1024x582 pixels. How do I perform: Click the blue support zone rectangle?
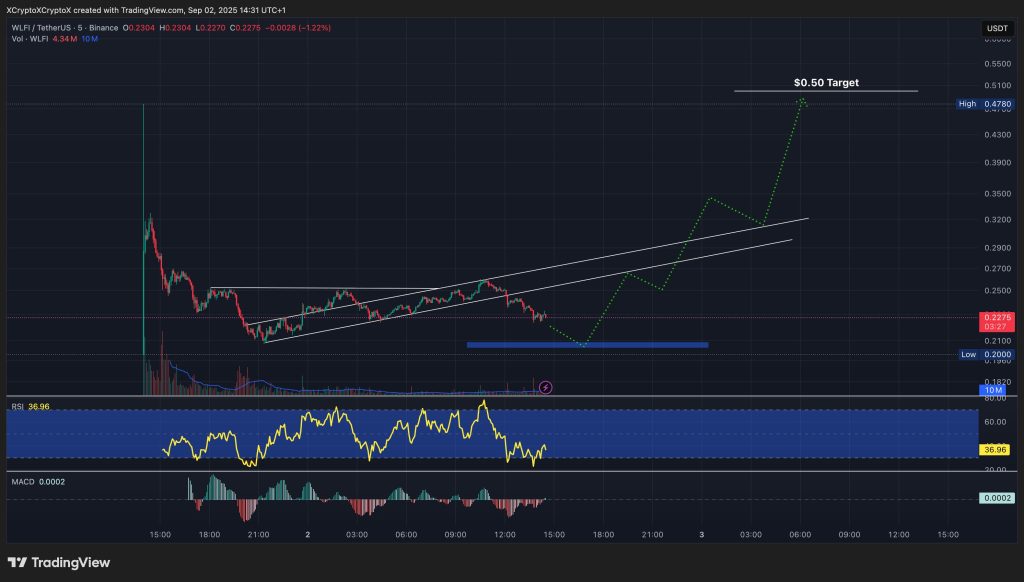click(x=588, y=344)
